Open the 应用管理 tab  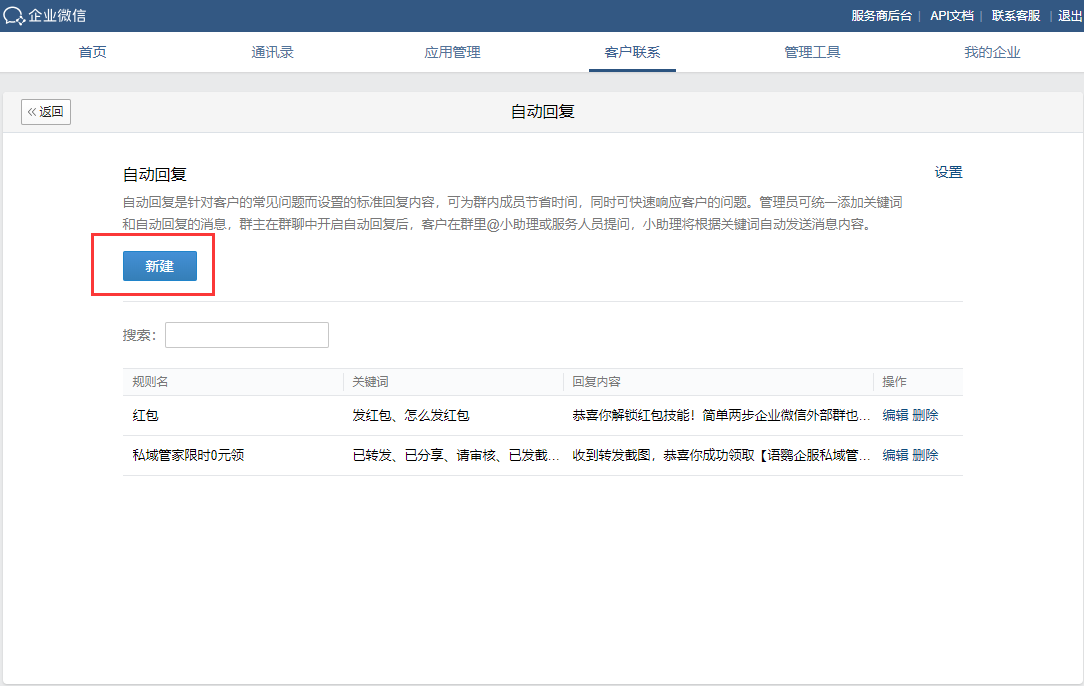[452, 52]
